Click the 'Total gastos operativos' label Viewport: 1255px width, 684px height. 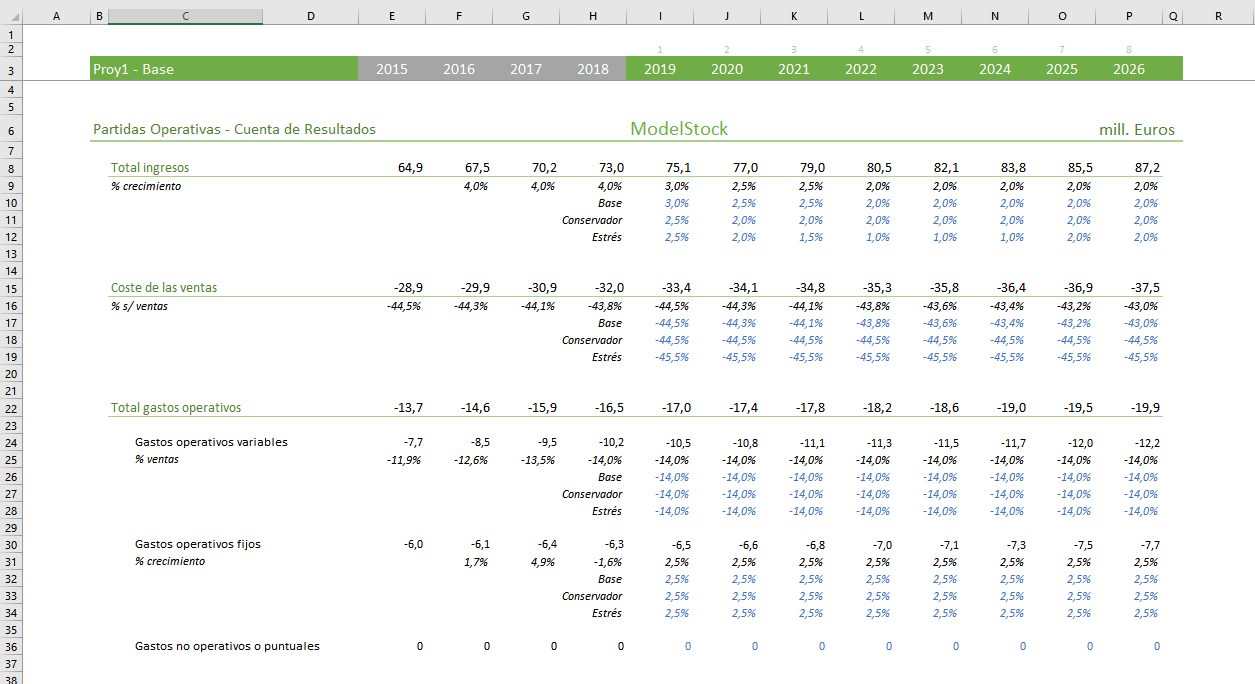[176, 408]
